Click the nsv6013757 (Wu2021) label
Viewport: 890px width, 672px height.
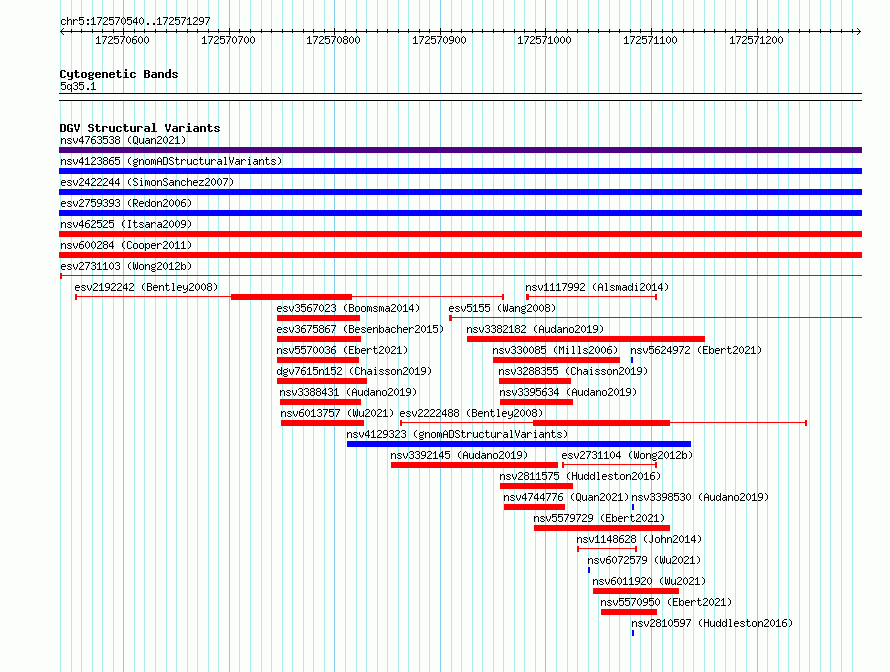click(x=337, y=413)
